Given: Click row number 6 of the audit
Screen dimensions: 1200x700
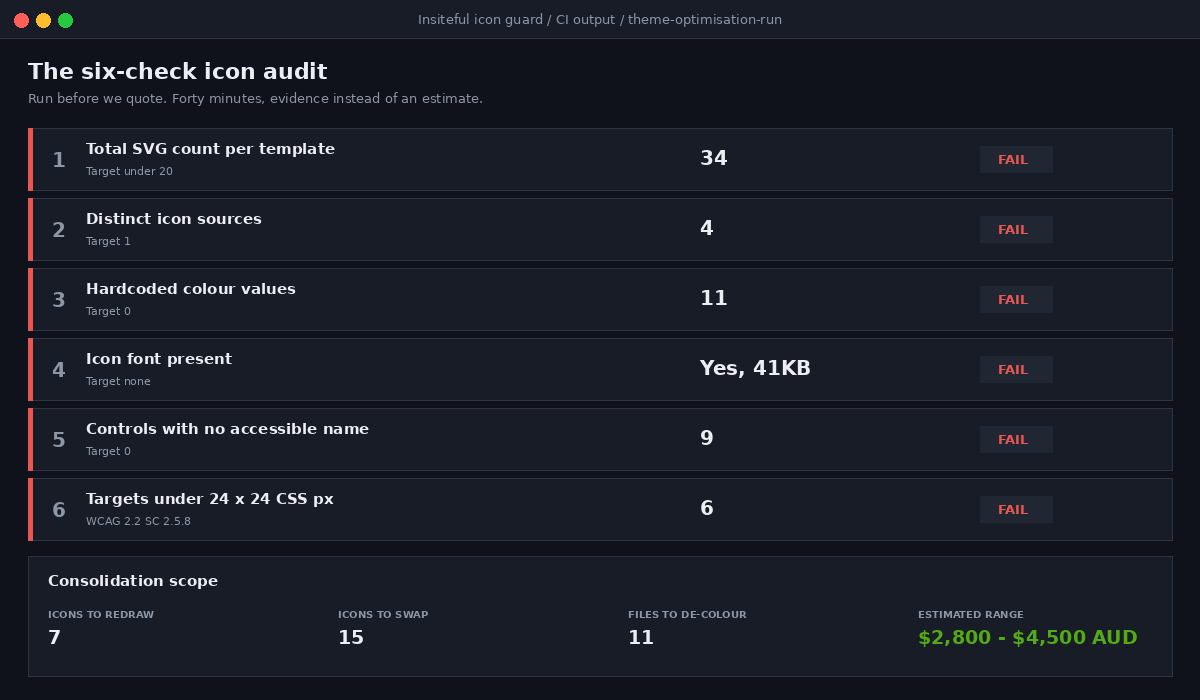Looking at the screenshot, I should 59,510.
